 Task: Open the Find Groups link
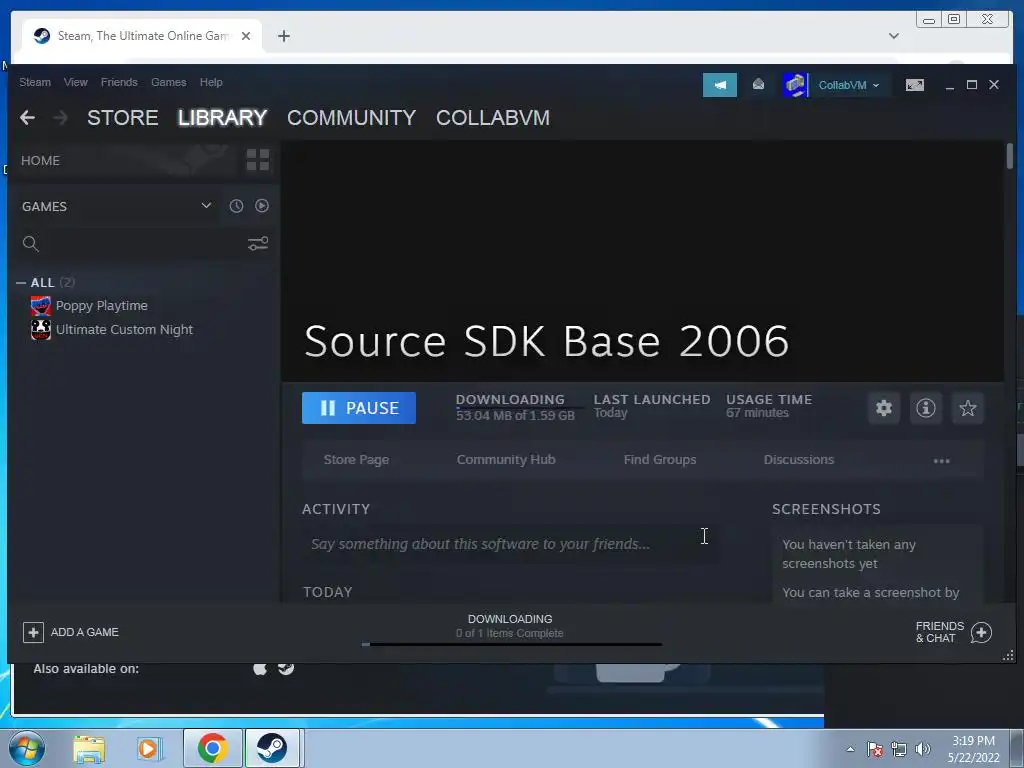[x=660, y=460]
